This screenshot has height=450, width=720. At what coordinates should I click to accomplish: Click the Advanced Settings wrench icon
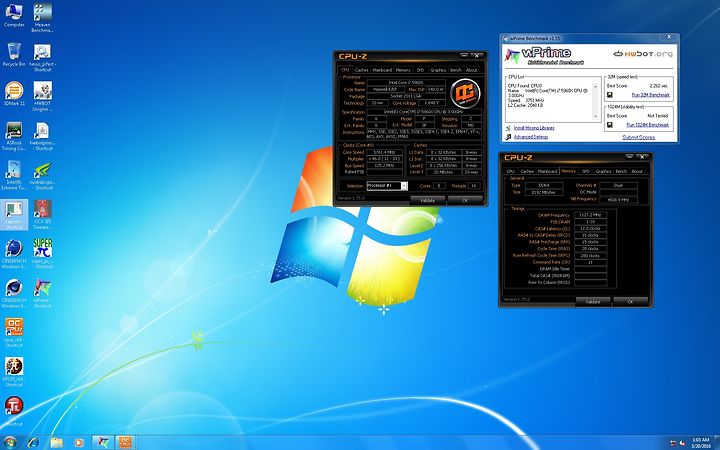[x=508, y=137]
